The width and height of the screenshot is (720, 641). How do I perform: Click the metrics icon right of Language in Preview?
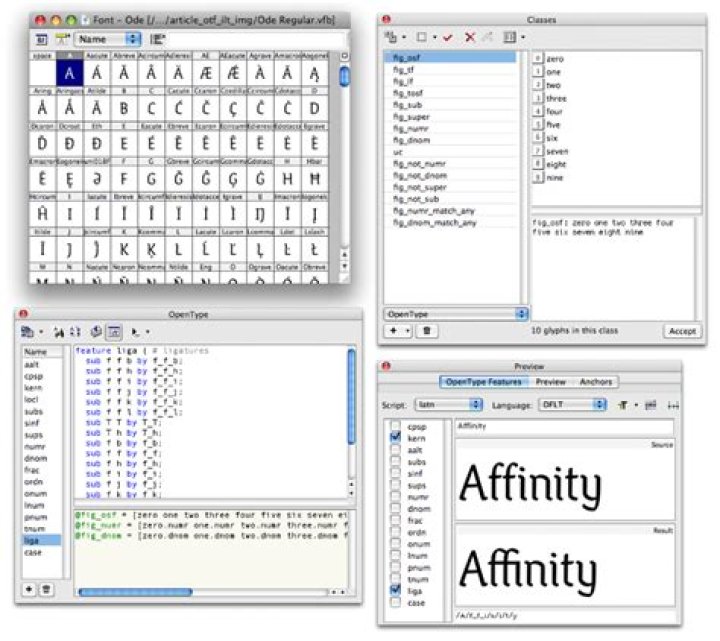pos(651,405)
